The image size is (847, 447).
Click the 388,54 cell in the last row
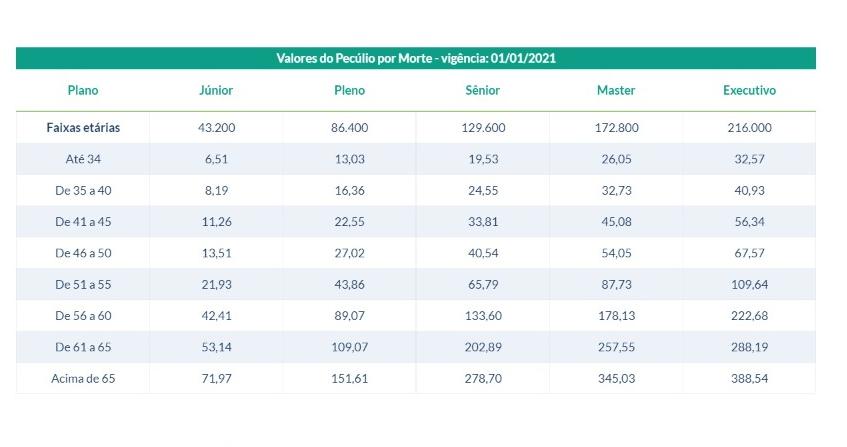click(749, 379)
